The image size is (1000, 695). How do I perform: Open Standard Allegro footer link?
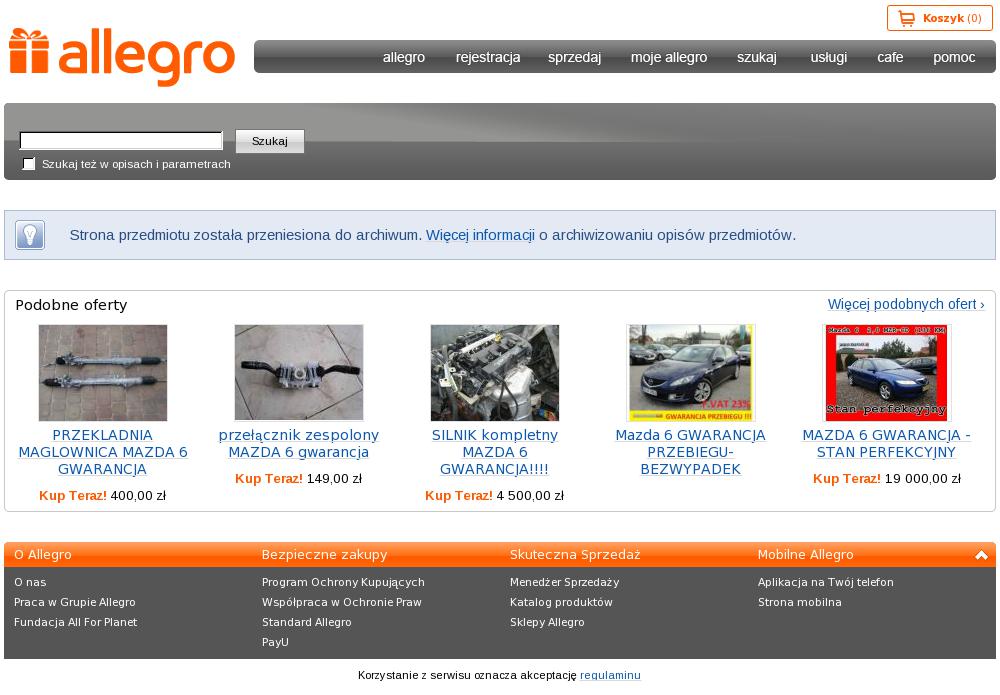(x=307, y=622)
